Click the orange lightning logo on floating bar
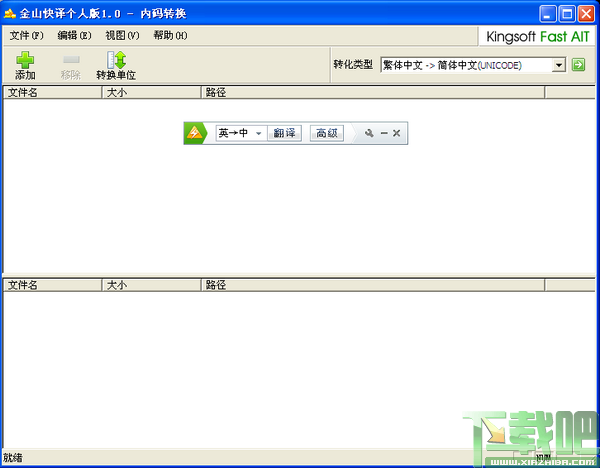The image size is (600, 468). 195,133
